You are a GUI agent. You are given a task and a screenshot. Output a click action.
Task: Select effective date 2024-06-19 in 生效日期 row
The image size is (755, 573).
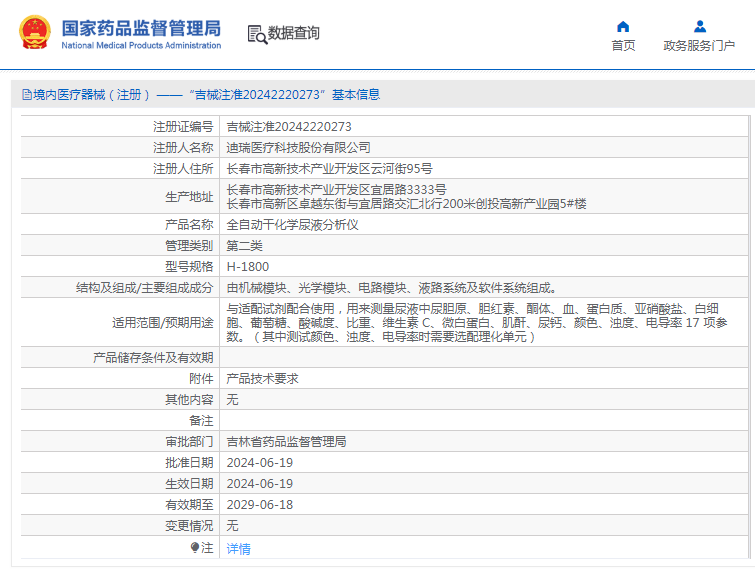click(260, 484)
